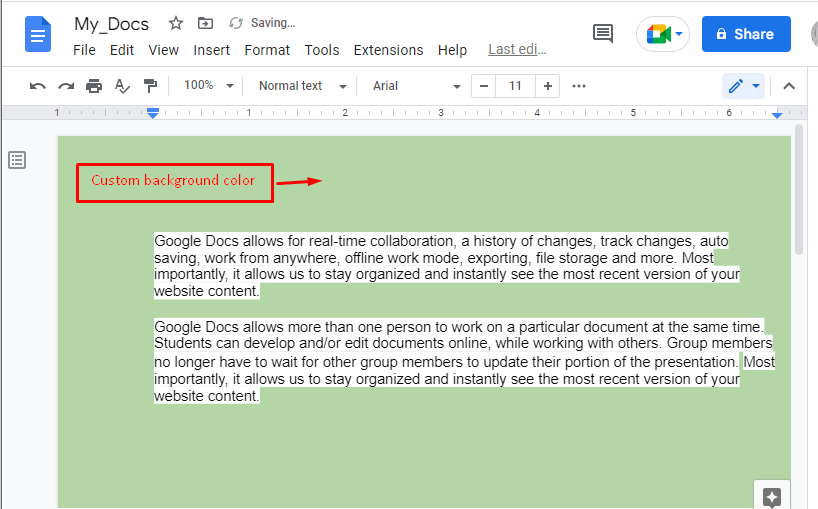Open the Insert menu
Screen dimensions: 818x509
pyautogui.click(x=211, y=50)
